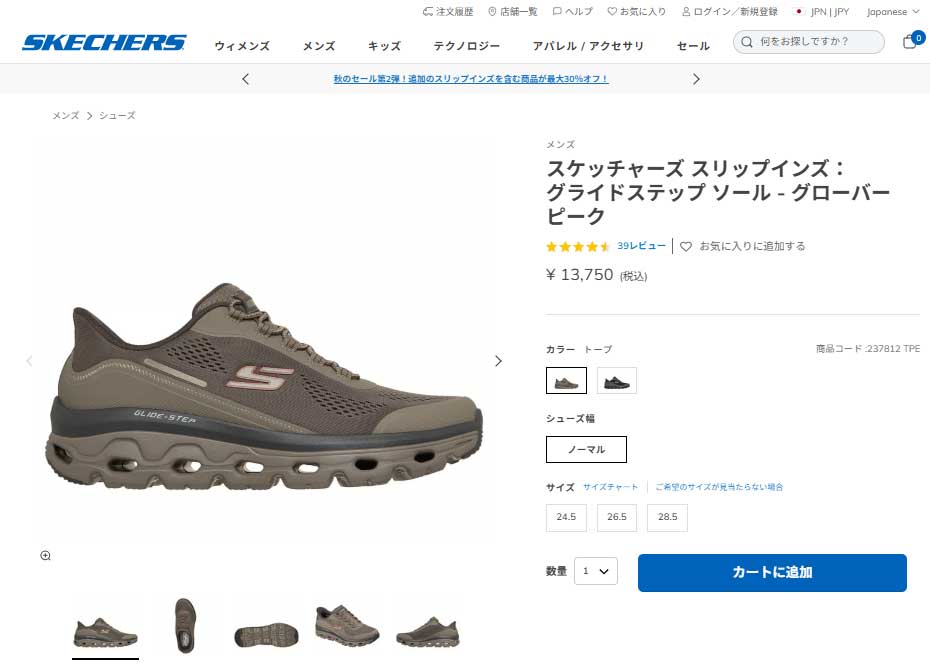The width and height of the screenshot is (930, 671).
Task: Select size 24.5
Action: coord(566,517)
